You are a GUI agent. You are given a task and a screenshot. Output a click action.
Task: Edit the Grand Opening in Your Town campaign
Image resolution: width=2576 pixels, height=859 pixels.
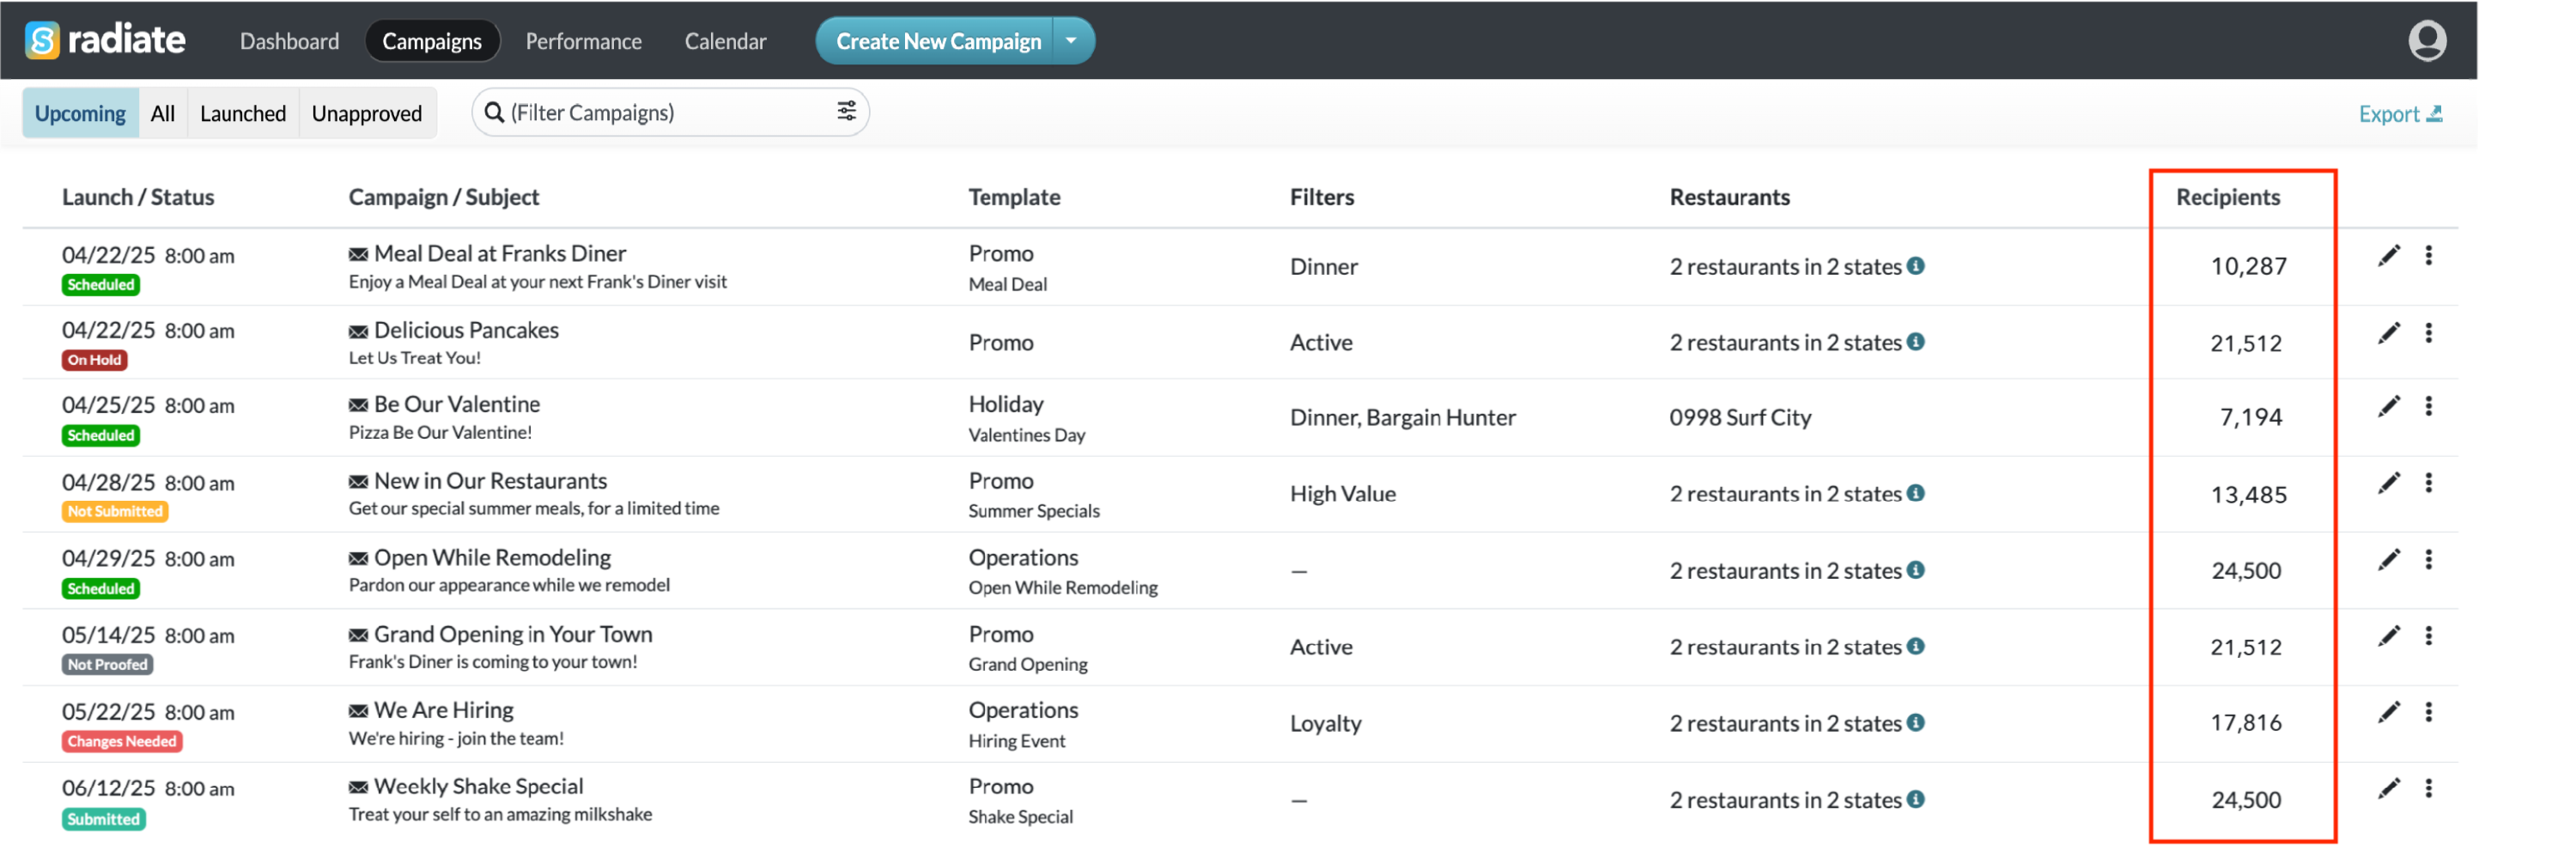click(x=2389, y=636)
